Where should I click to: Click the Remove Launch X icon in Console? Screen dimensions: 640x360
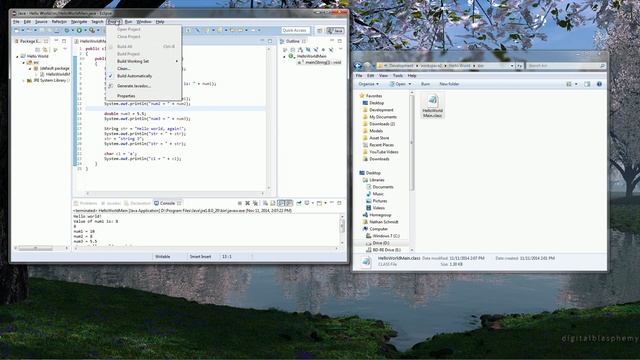point(247,203)
